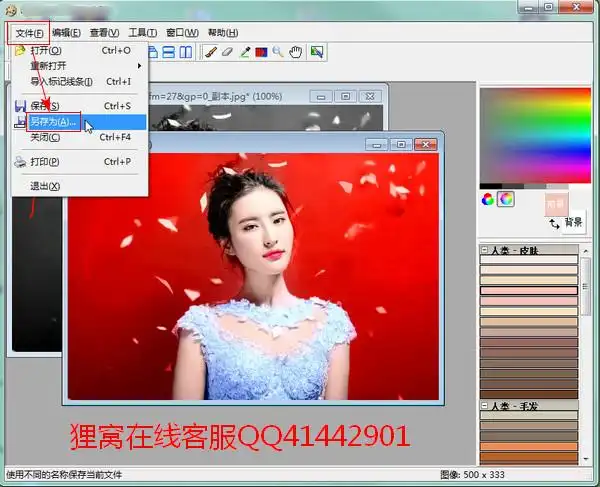
Task: Select the Eraser tool in toolbar
Action: coord(227,52)
